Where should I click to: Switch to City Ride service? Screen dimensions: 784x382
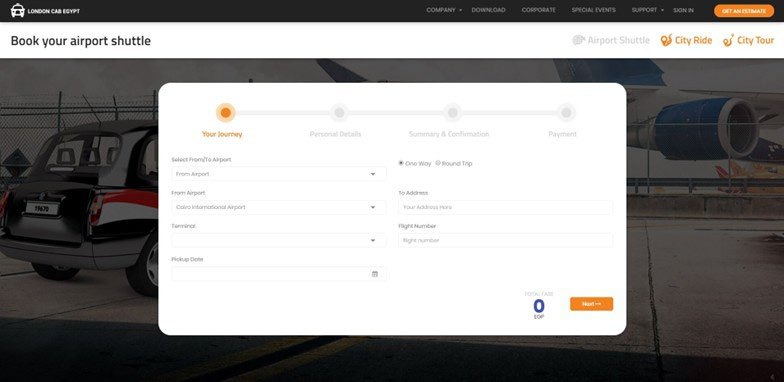click(686, 40)
